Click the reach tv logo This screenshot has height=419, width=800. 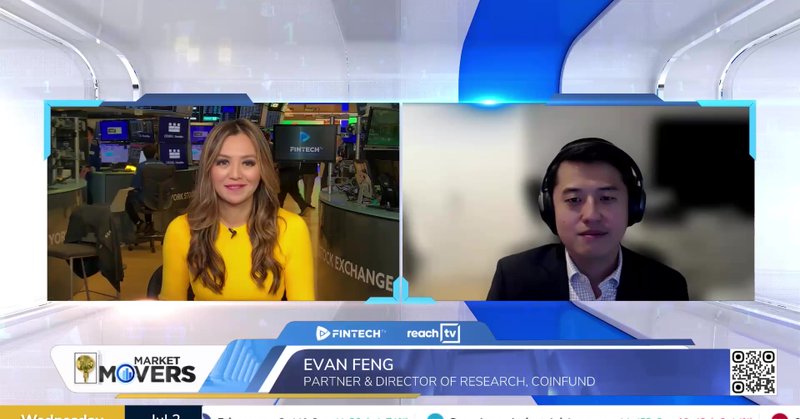point(433,333)
